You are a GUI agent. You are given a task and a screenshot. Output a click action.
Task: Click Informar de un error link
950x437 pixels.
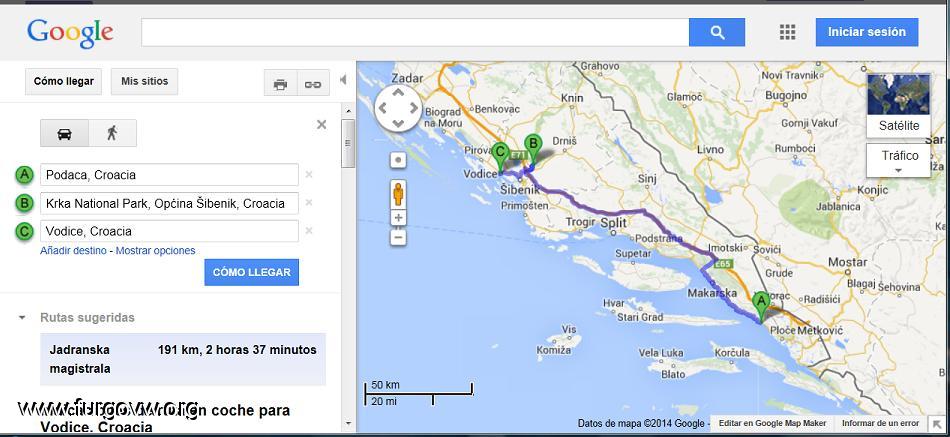880,423
